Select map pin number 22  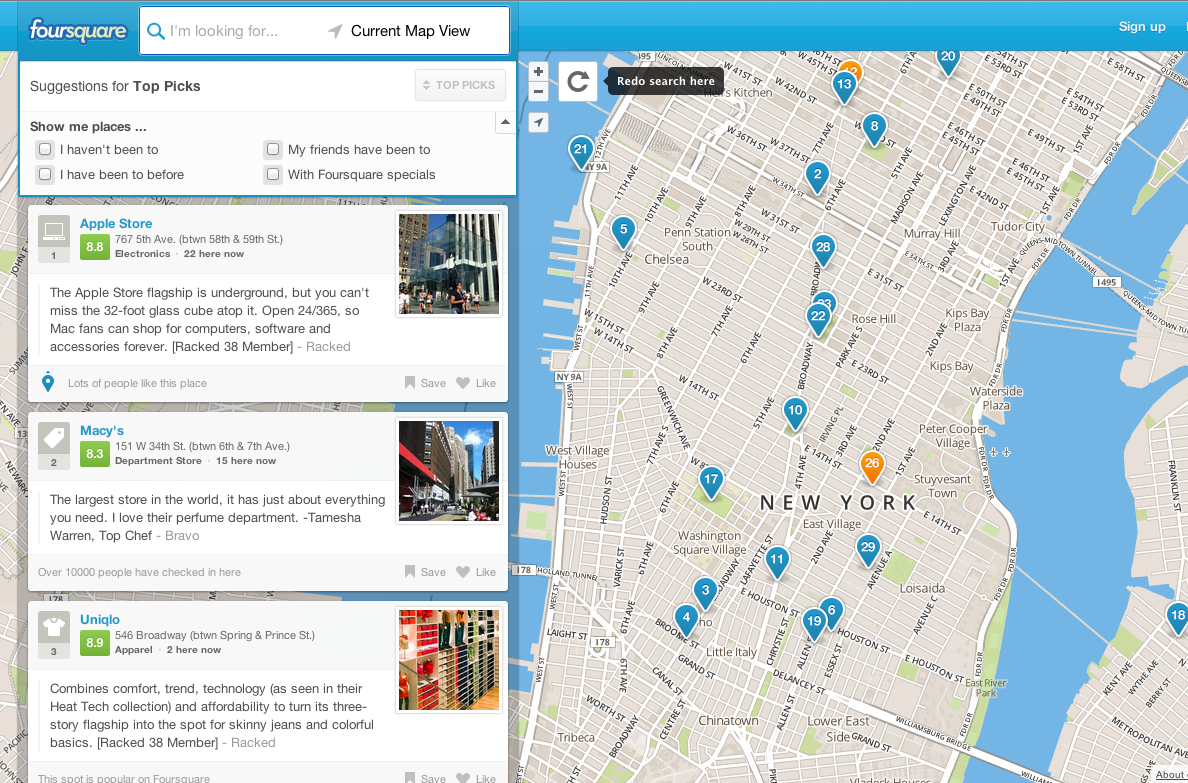point(818,319)
